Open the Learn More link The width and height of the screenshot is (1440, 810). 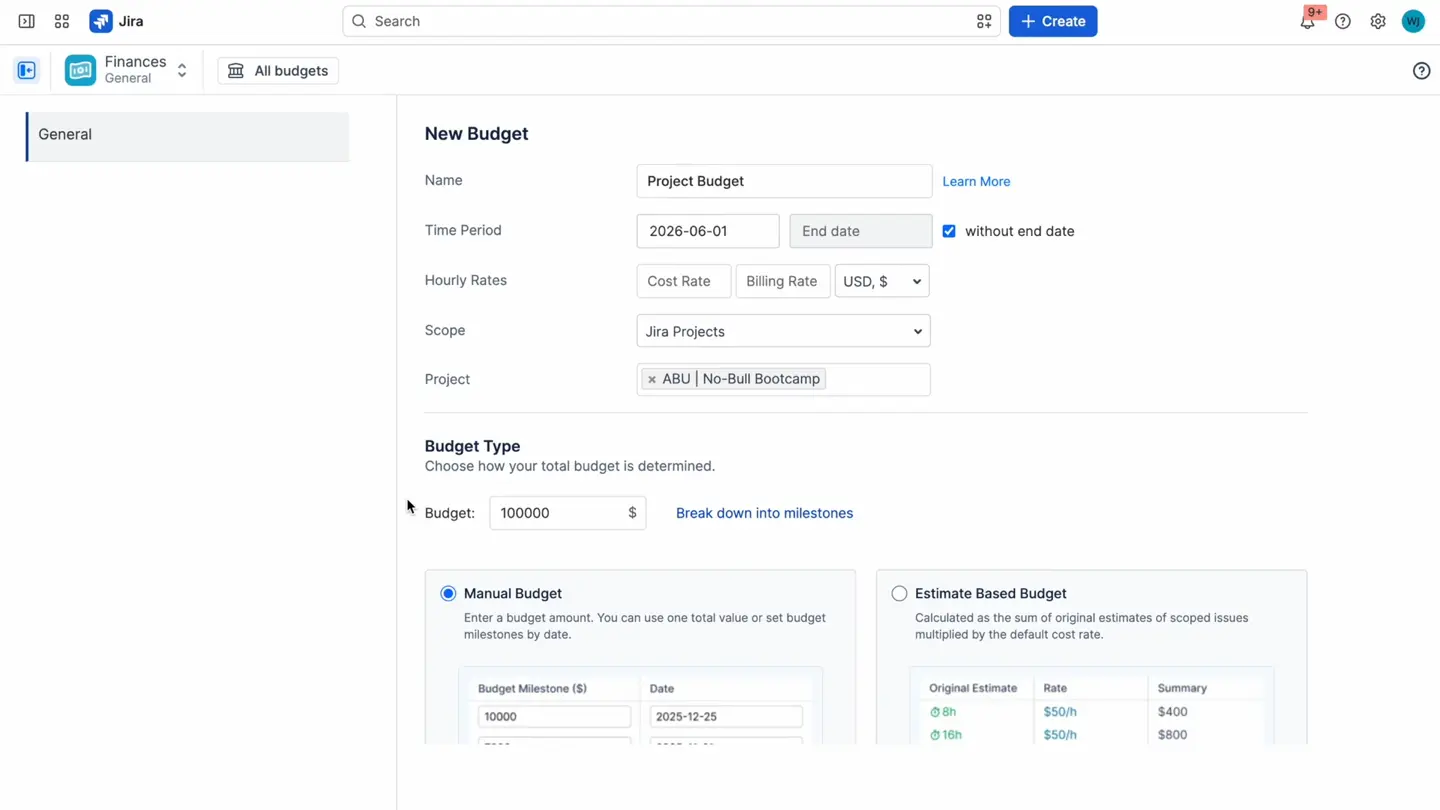click(x=976, y=181)
